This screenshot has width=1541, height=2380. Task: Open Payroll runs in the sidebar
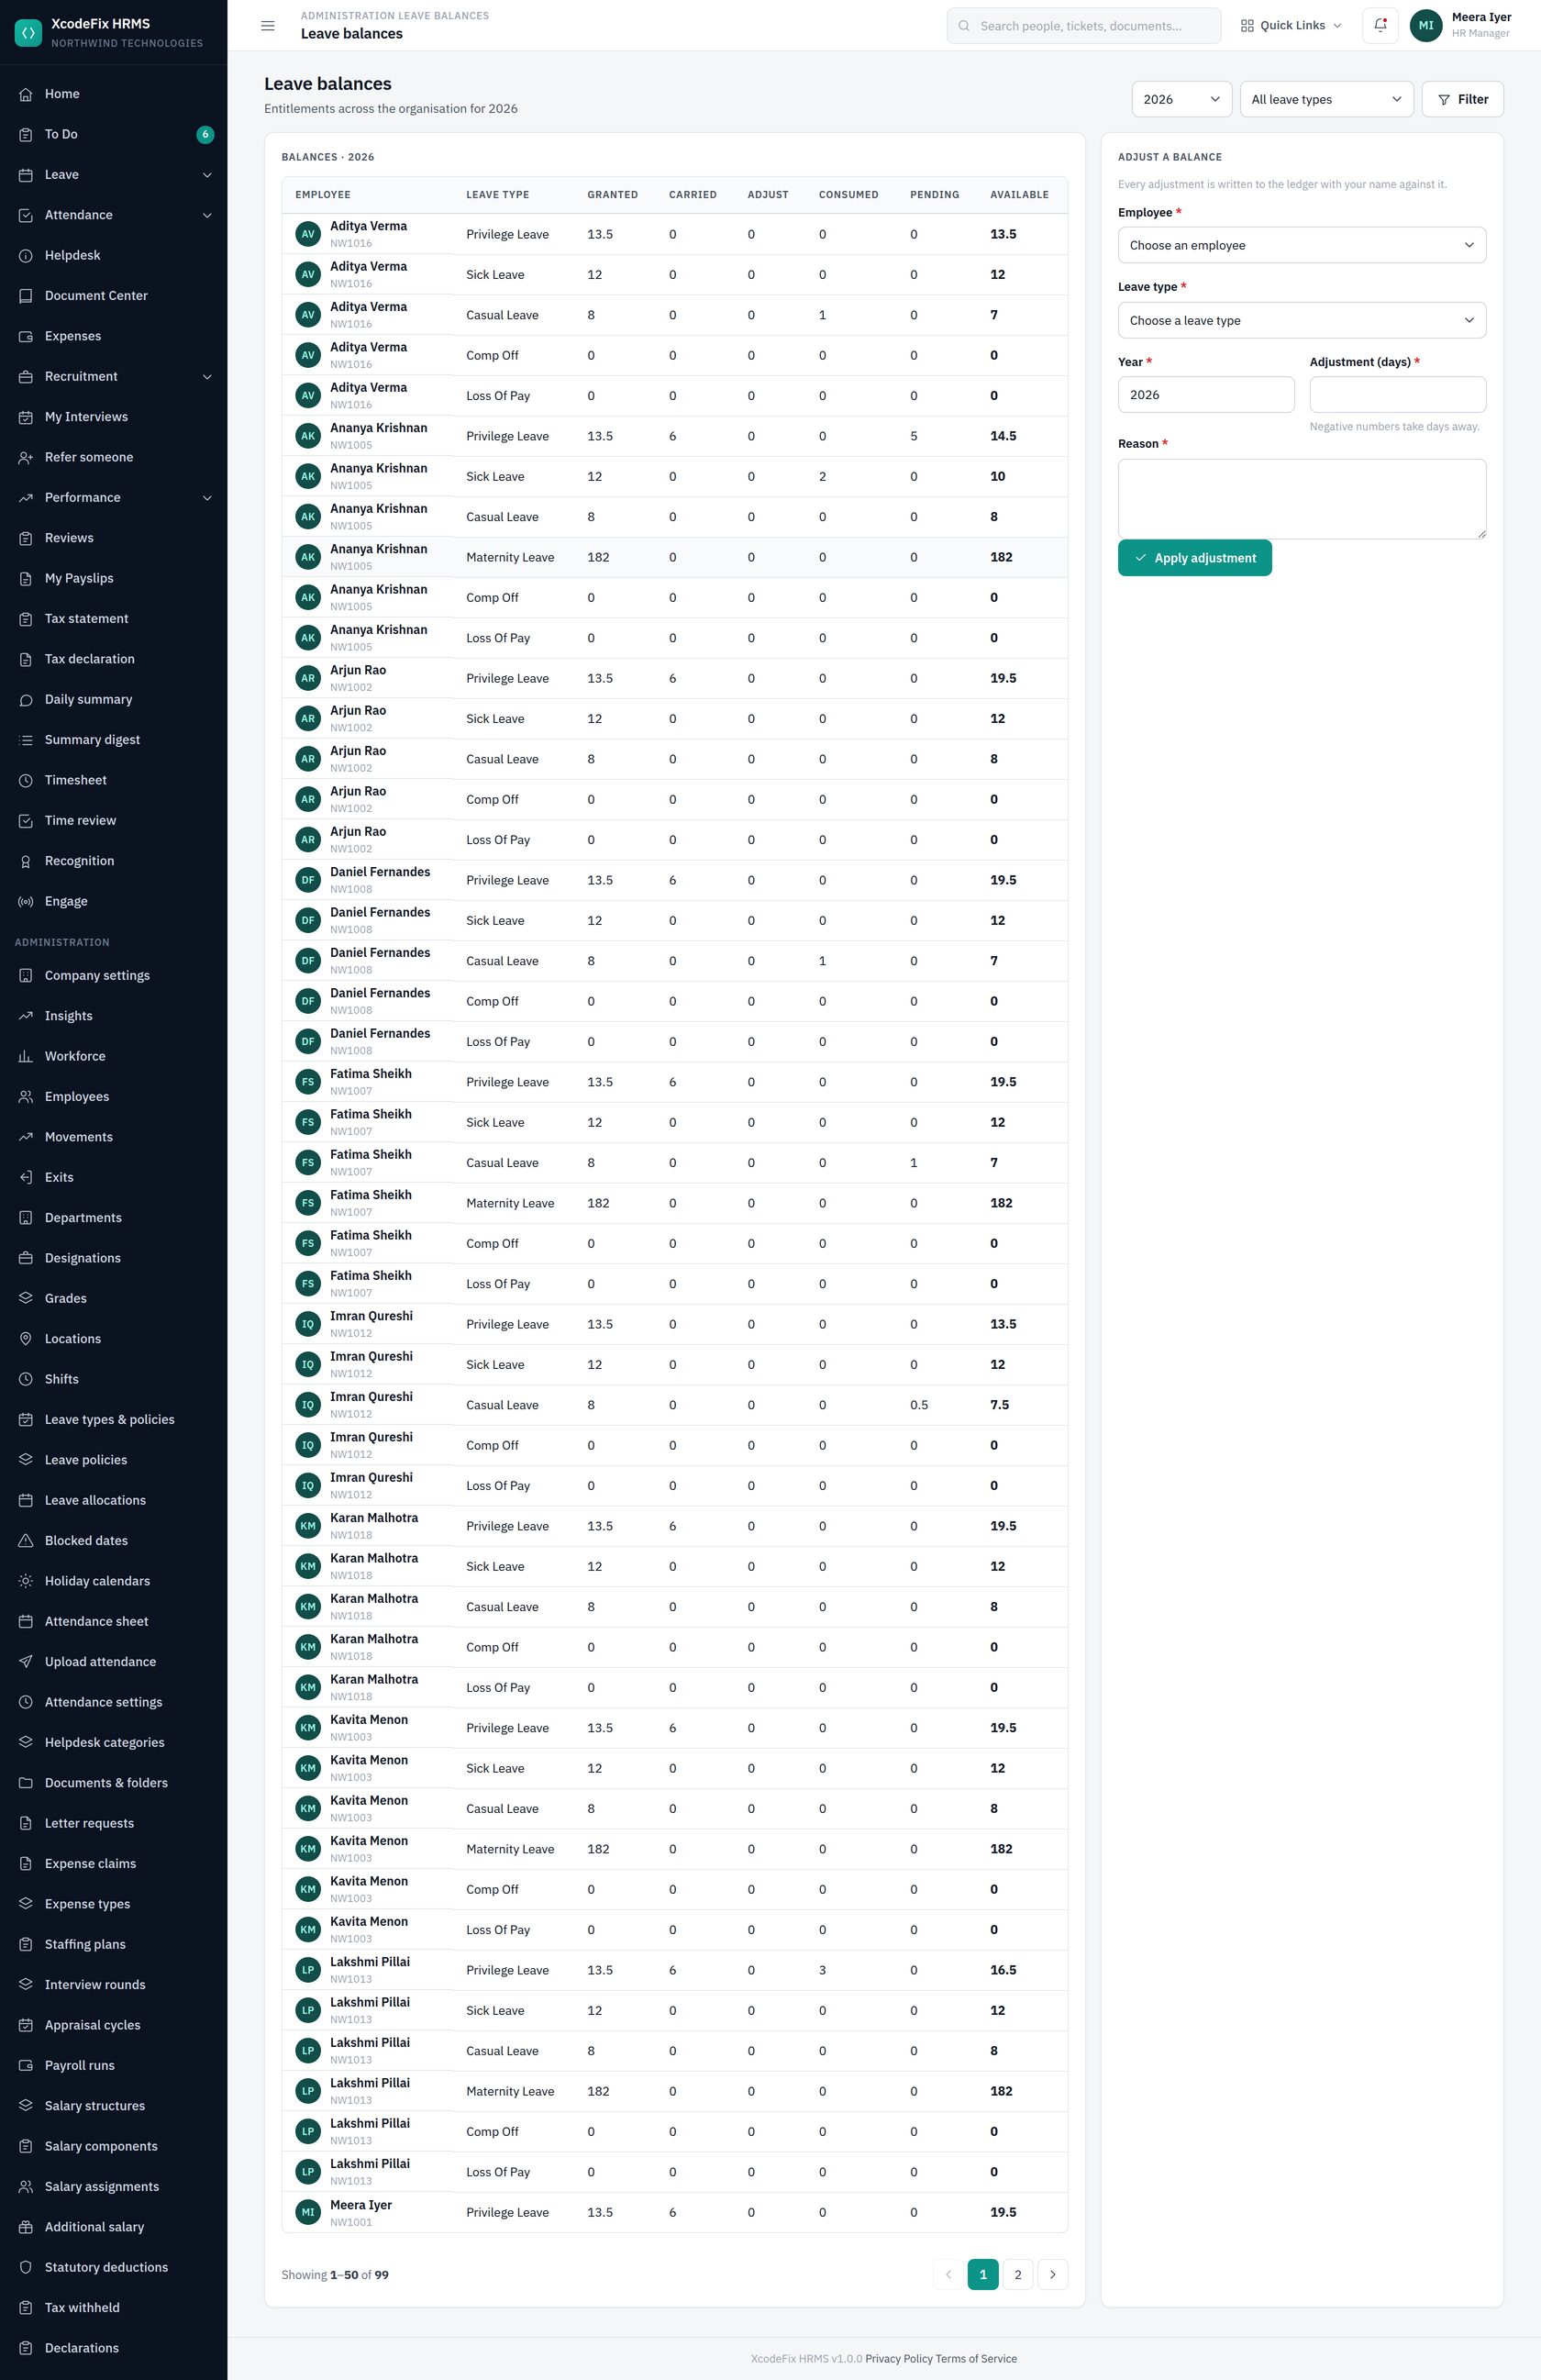[114, 2065]
